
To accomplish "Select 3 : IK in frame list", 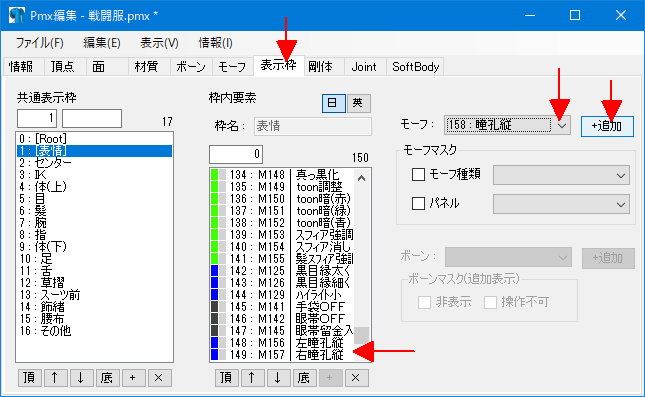I will pyautogui.click(x=94, y=175).
